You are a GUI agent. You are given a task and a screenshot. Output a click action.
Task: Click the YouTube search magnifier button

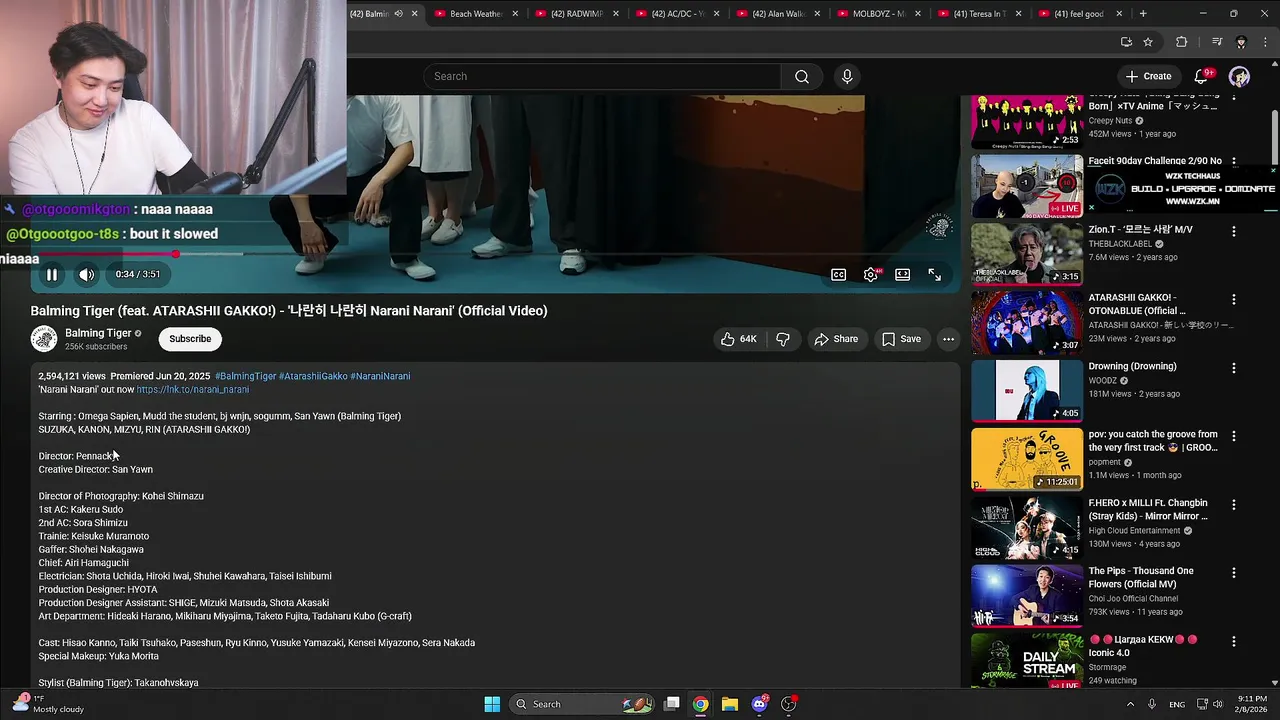pos(802,77)
